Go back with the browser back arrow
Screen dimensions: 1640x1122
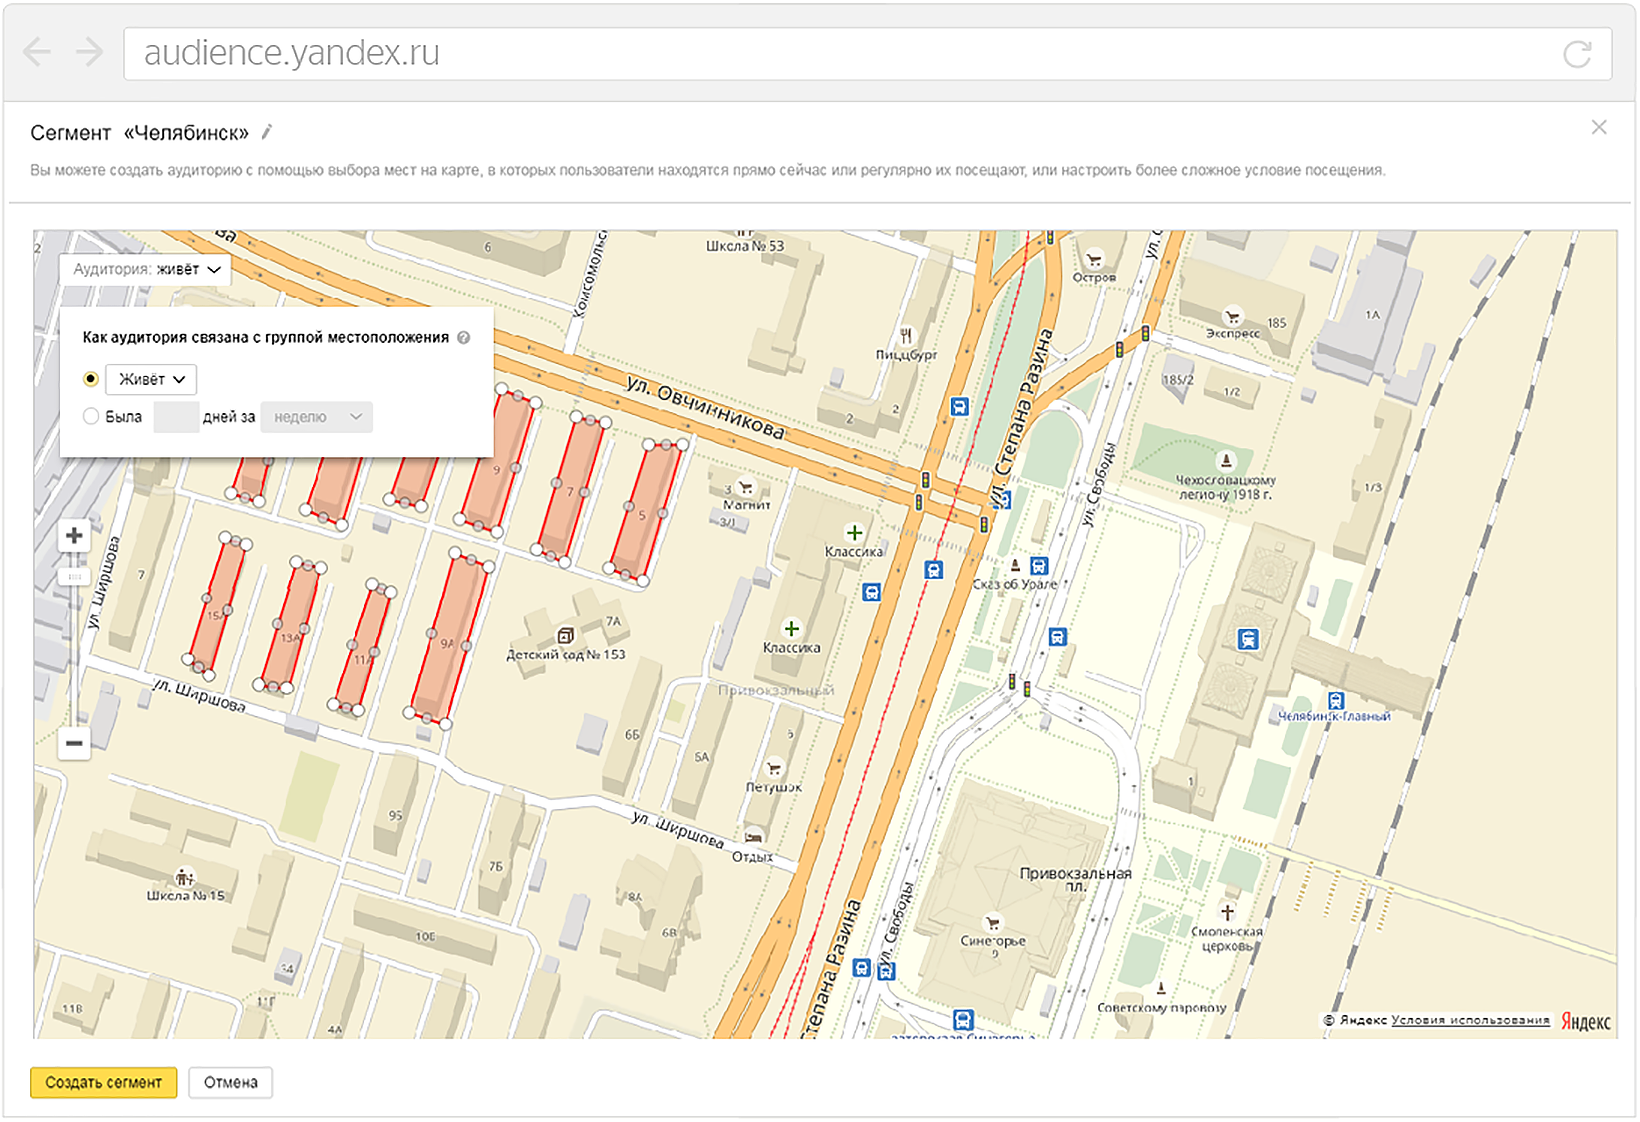(37, 52)
